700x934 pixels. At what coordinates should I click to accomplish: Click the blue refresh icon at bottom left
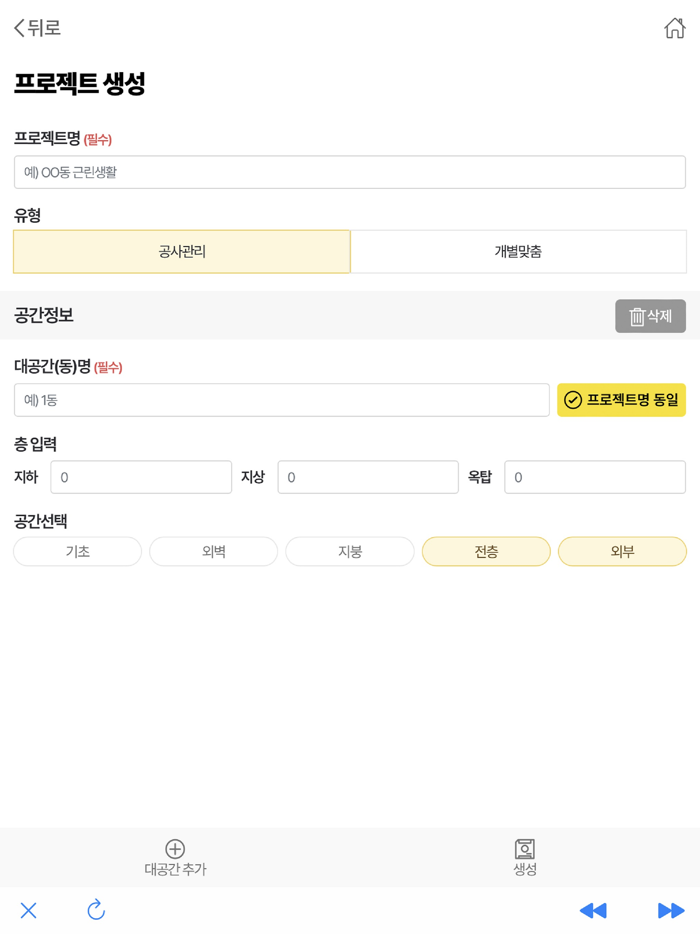click(x=97, y=911)
